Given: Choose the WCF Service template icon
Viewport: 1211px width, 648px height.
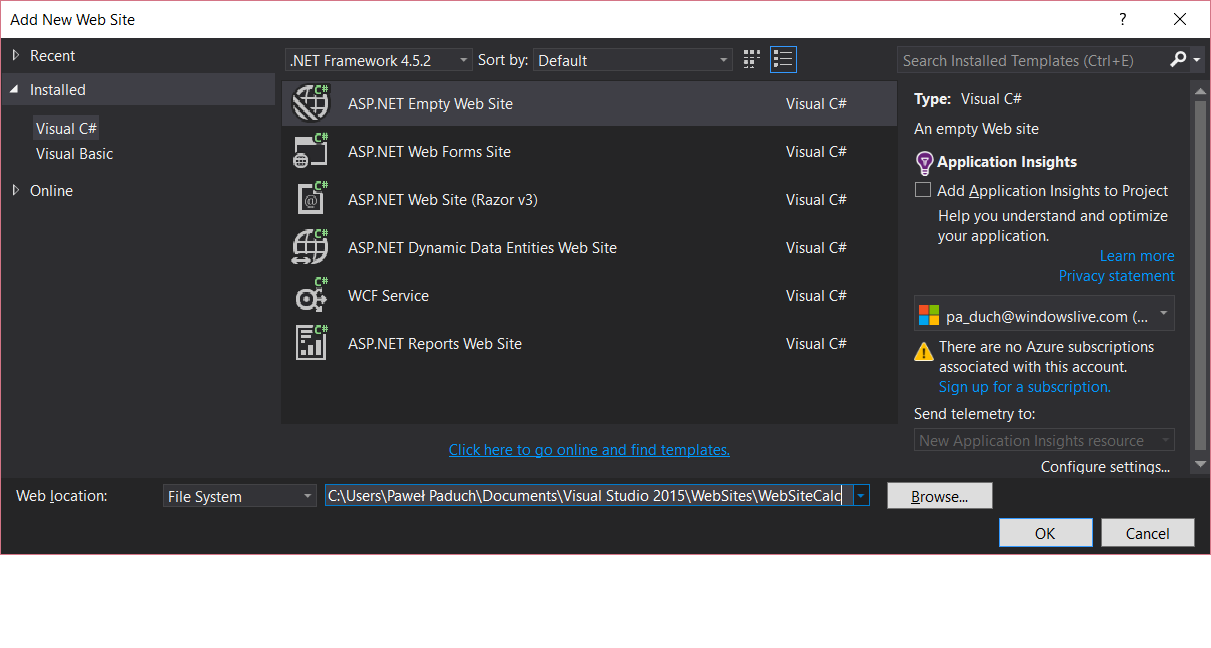Looking at the screenshot, I should click(x=311, y=295).
